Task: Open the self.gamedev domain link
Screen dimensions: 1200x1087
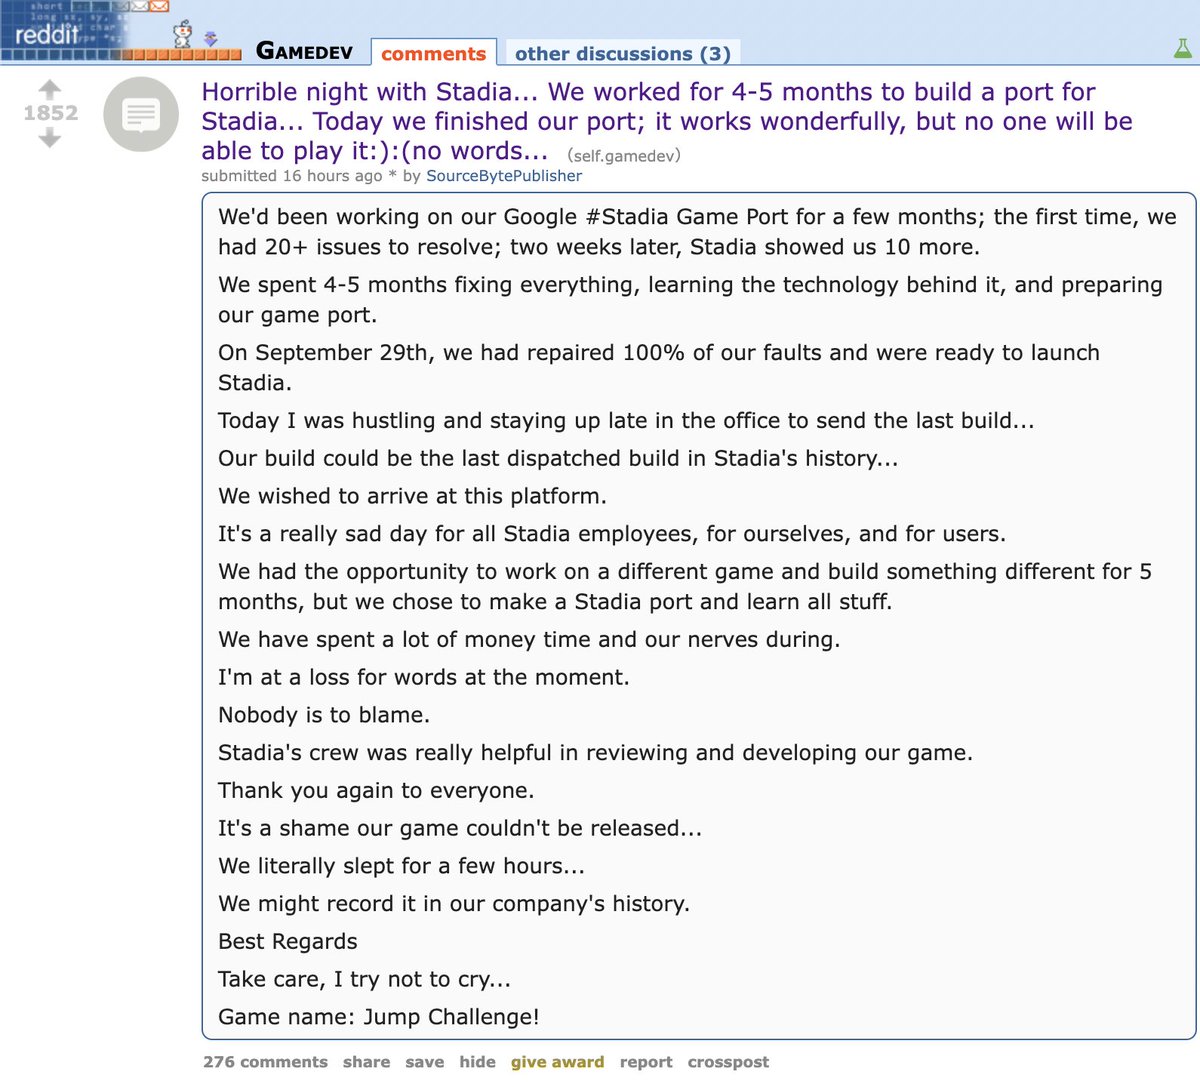Action: pyautogui.click(x=623, y=155)
